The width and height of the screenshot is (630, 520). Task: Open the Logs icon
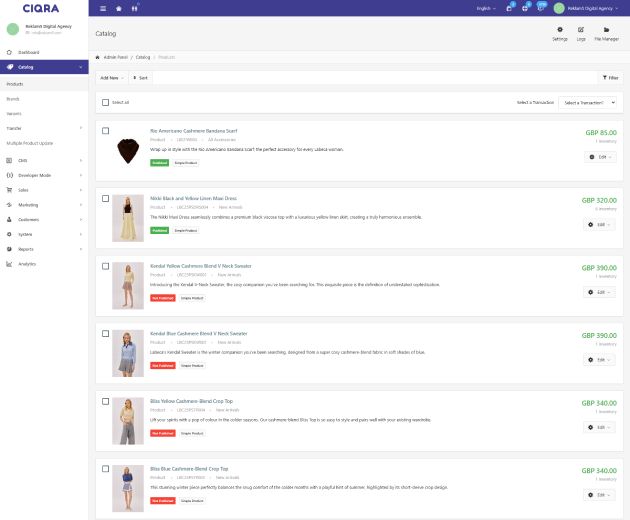click(581, 30)
